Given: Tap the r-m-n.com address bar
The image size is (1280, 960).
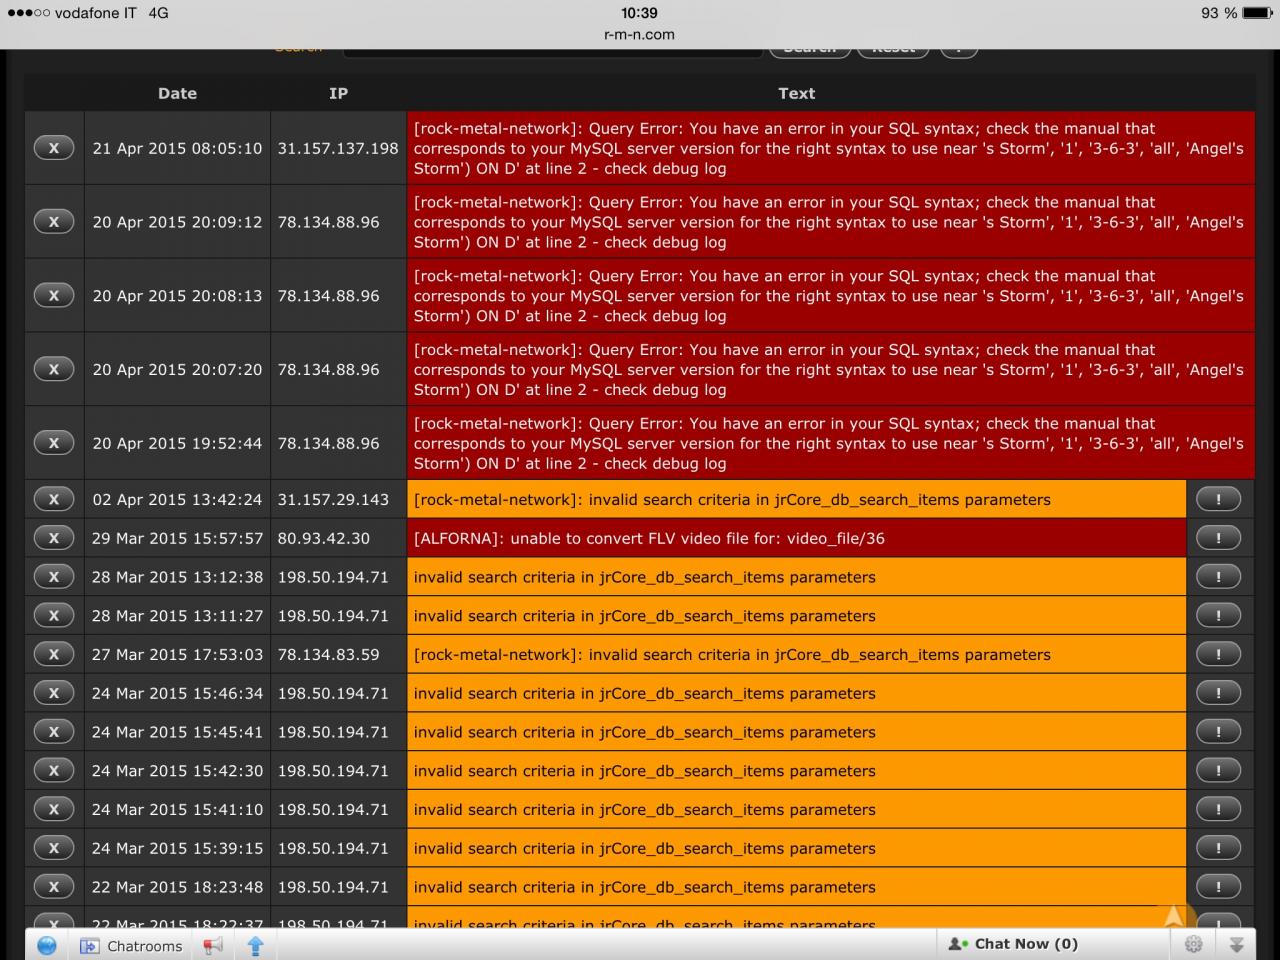Looking at the screenshot, I should (639, 34).
